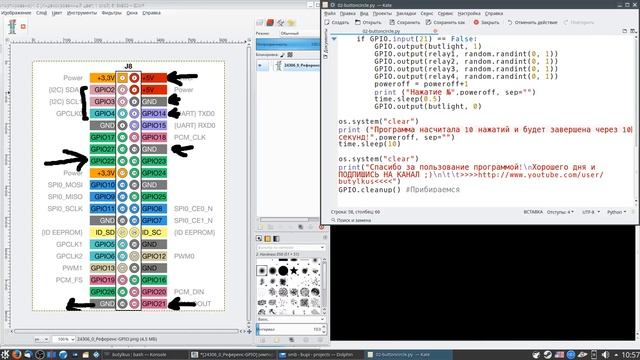Open the Правка menu in Kate

(x=347, y=13)
